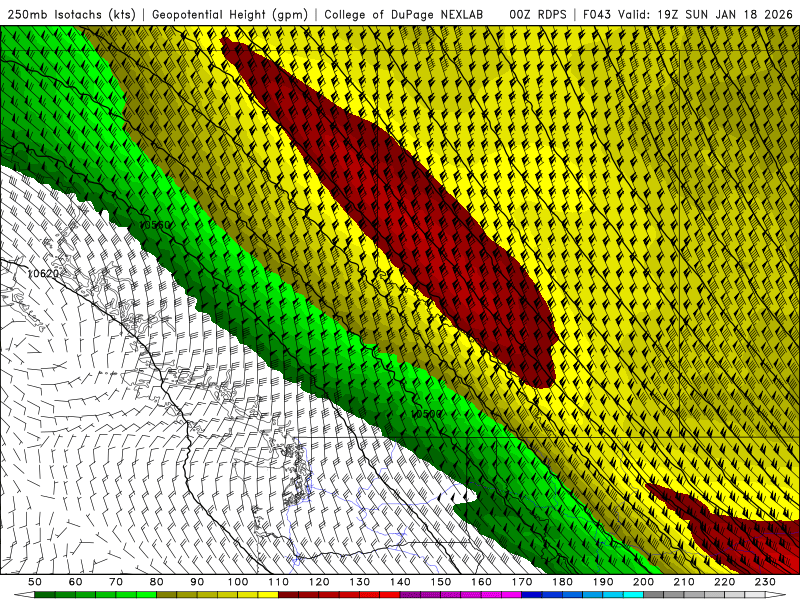Click the 10560 height contour label
The image size is (800, 600).
[155, 225]
